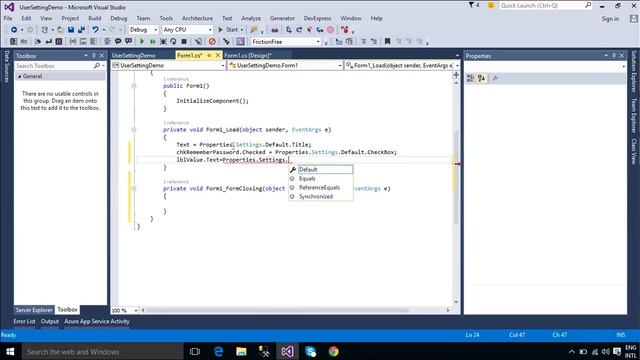
Task: Click the Start debugging button
Action: tap(228, 30)
